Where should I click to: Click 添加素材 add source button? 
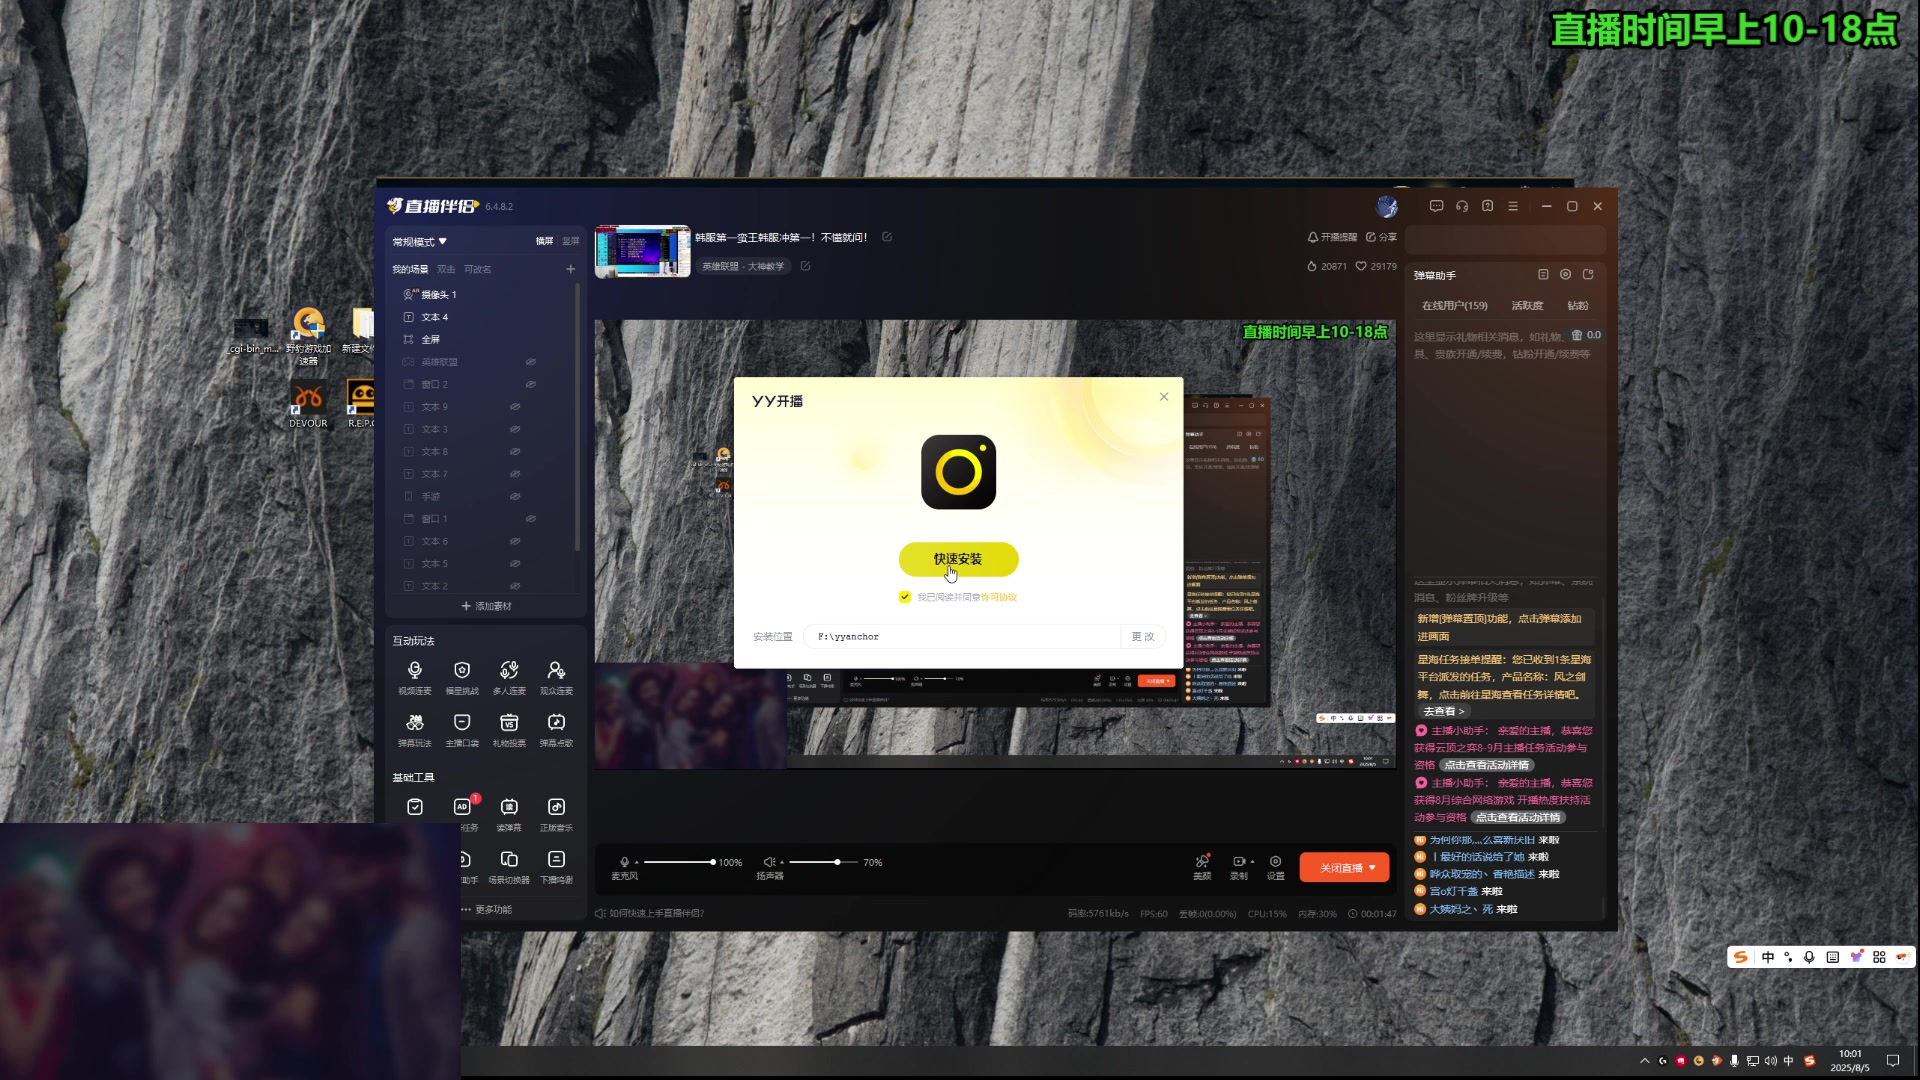(x=486, y=606)
